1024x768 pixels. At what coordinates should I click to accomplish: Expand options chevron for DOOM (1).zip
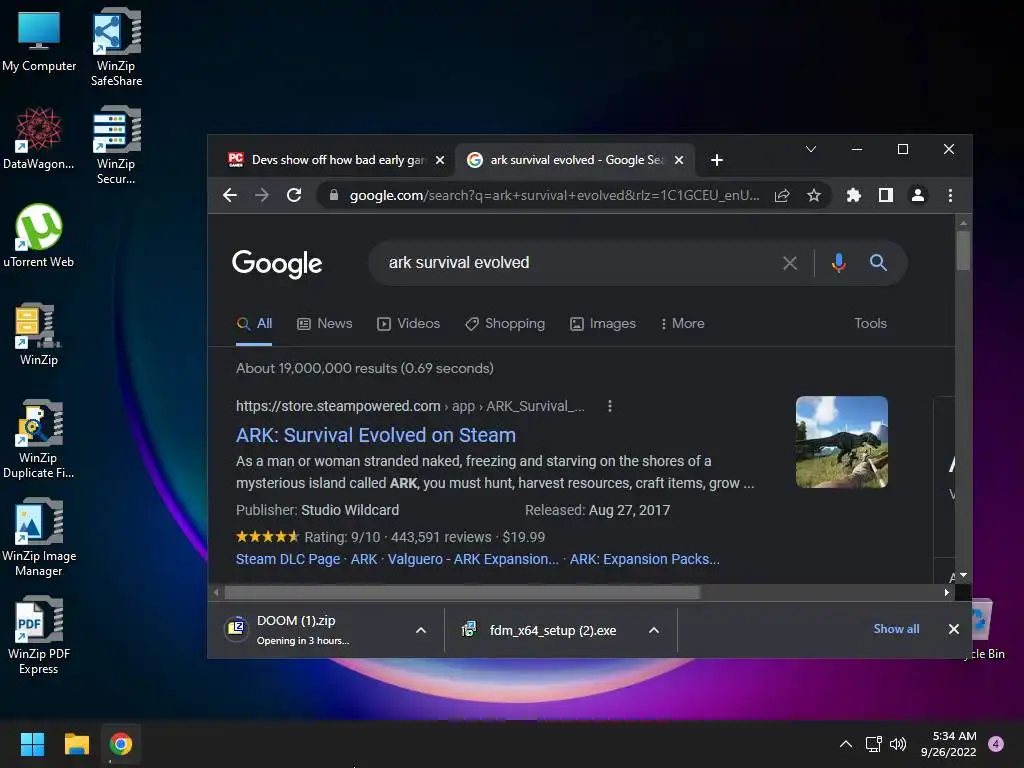pos(421,630)
